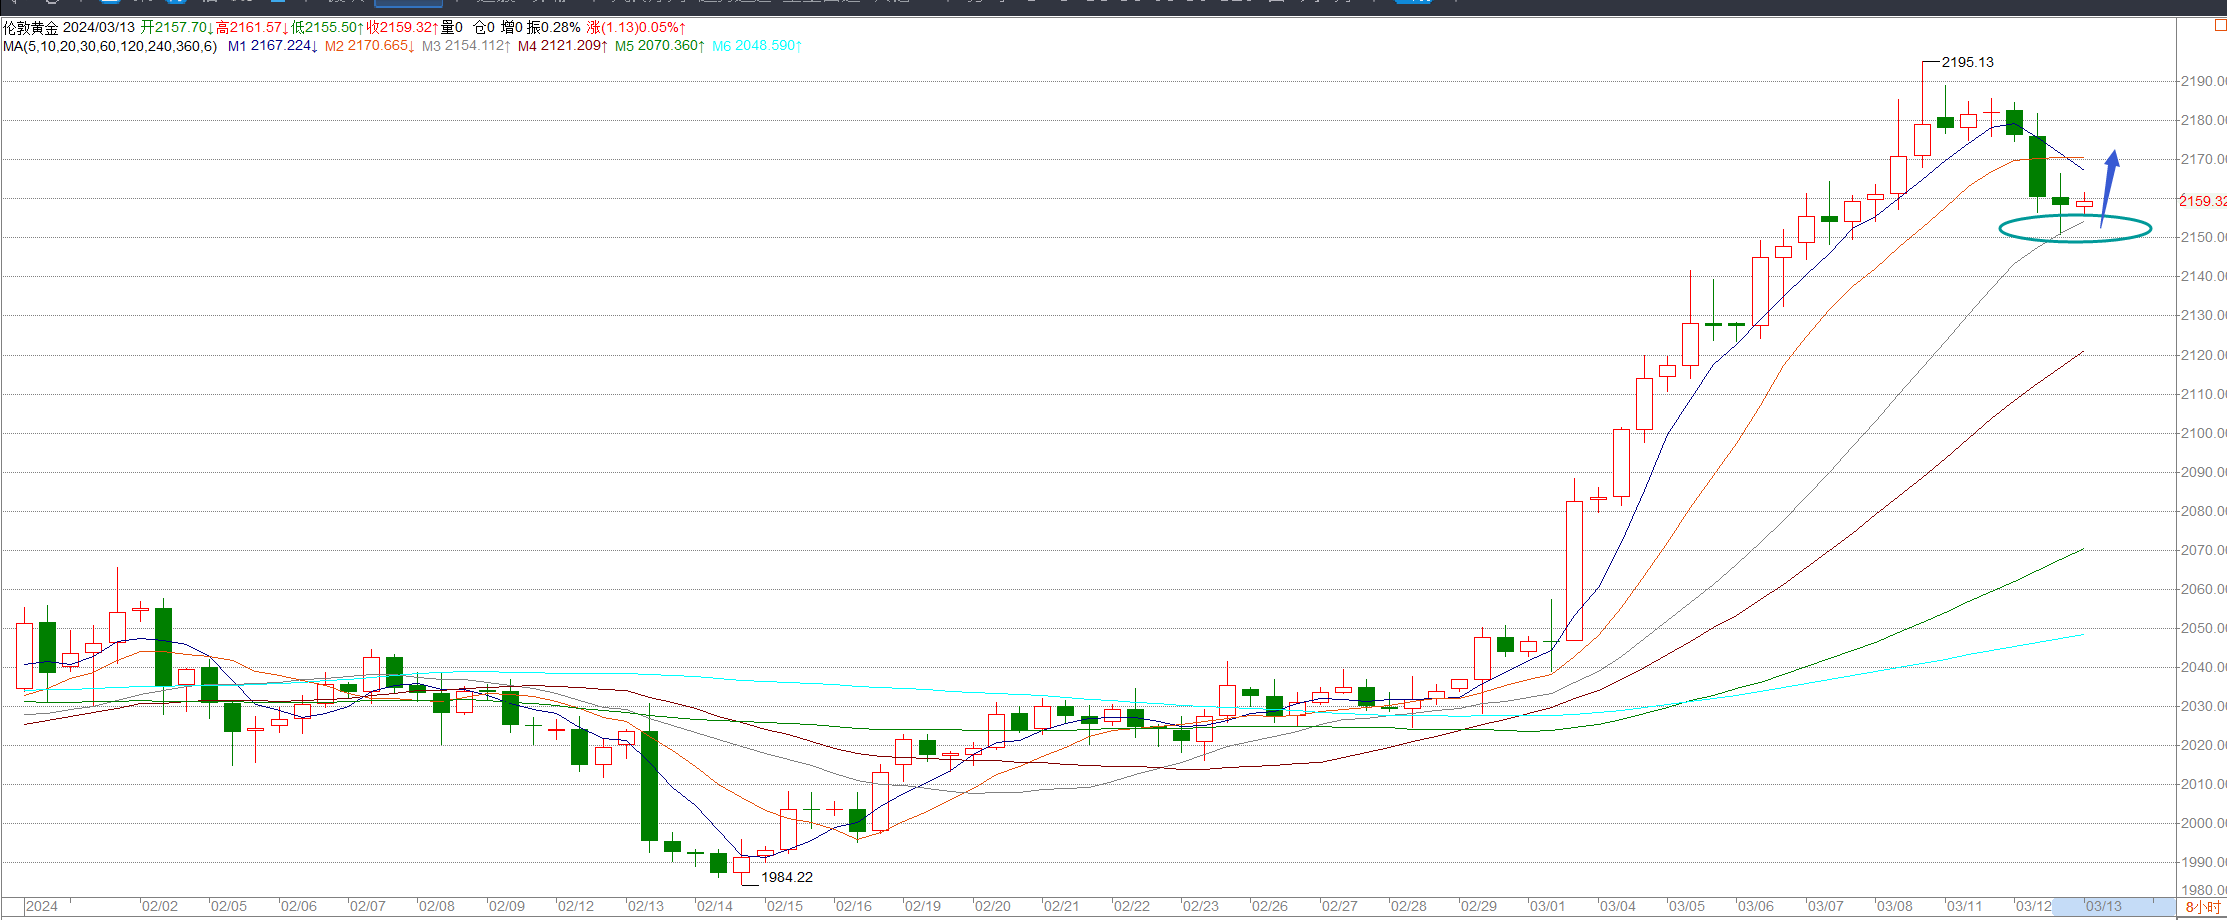The image size is (2227, 920).
Task: Click the 2030.00 price axis label
Action: [2202, 706]
